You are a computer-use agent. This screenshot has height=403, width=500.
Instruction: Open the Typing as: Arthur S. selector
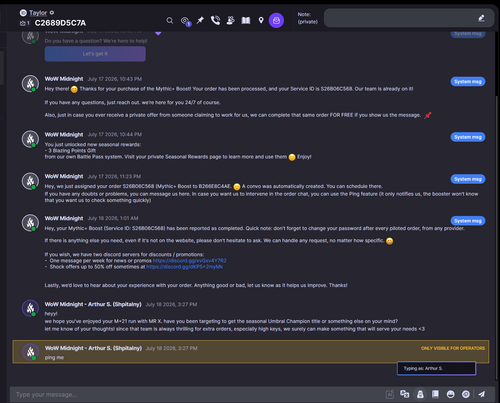tap(436, 368)
